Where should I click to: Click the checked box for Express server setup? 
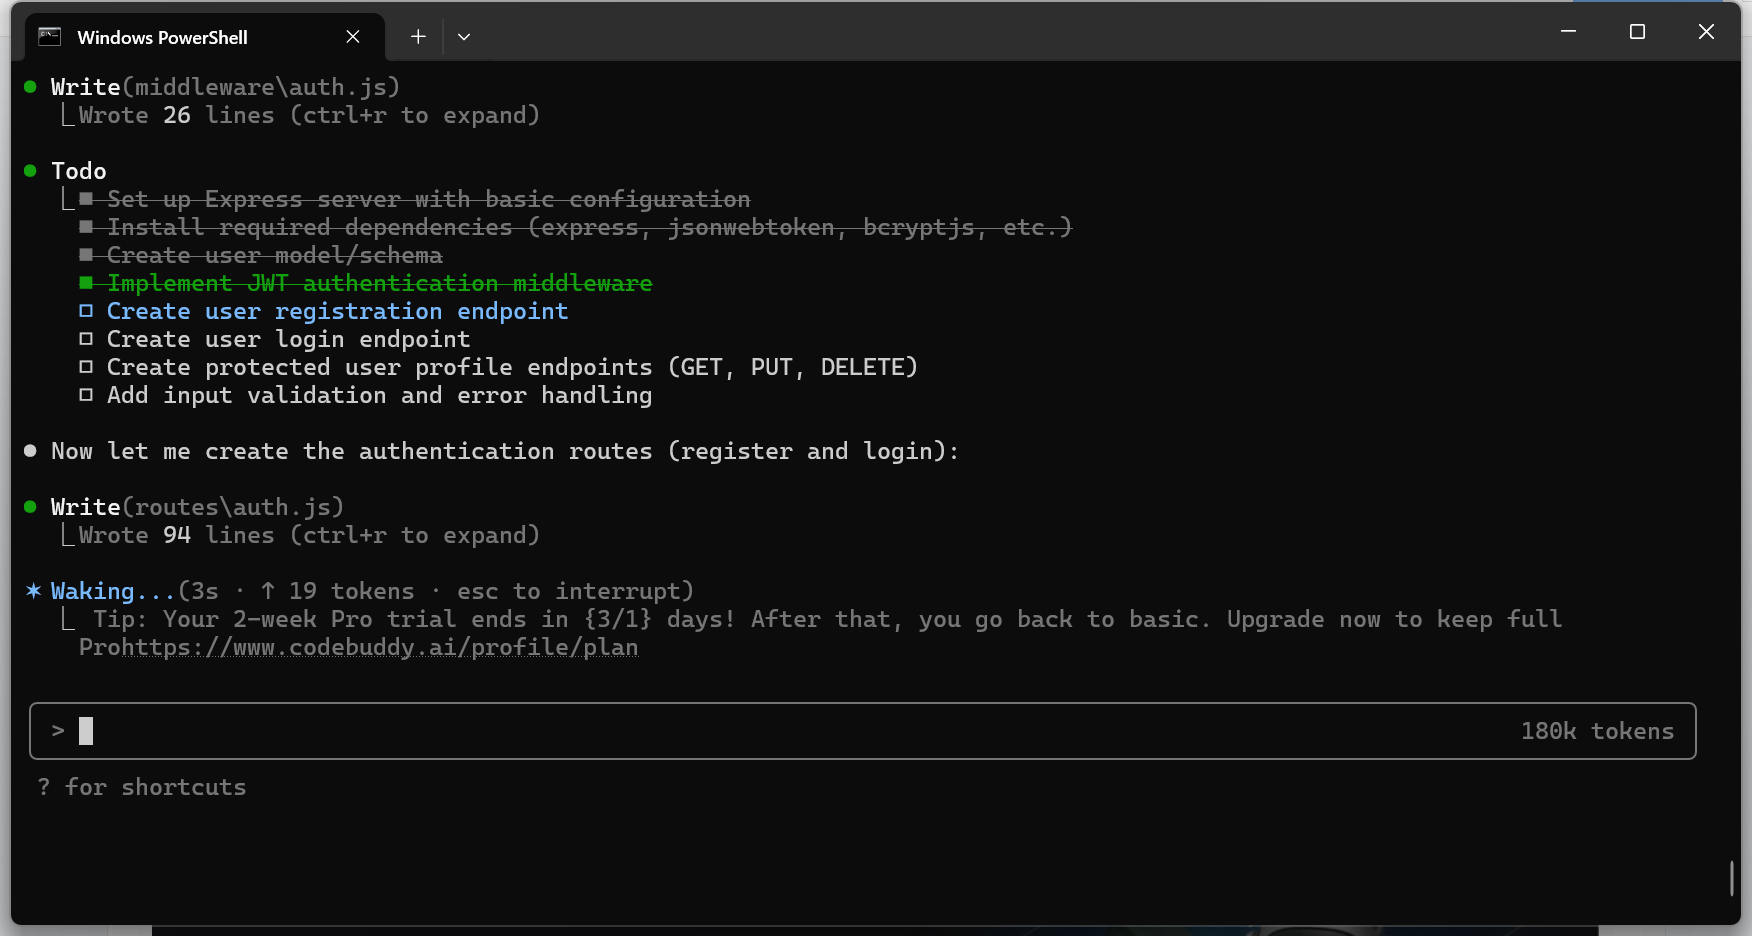click(86, 199)
